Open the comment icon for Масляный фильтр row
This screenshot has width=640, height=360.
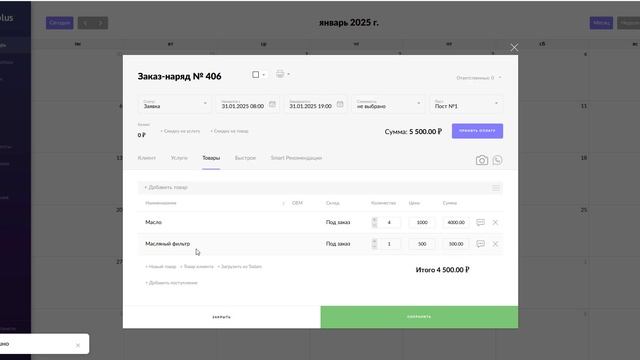click(x=480, y=244)
